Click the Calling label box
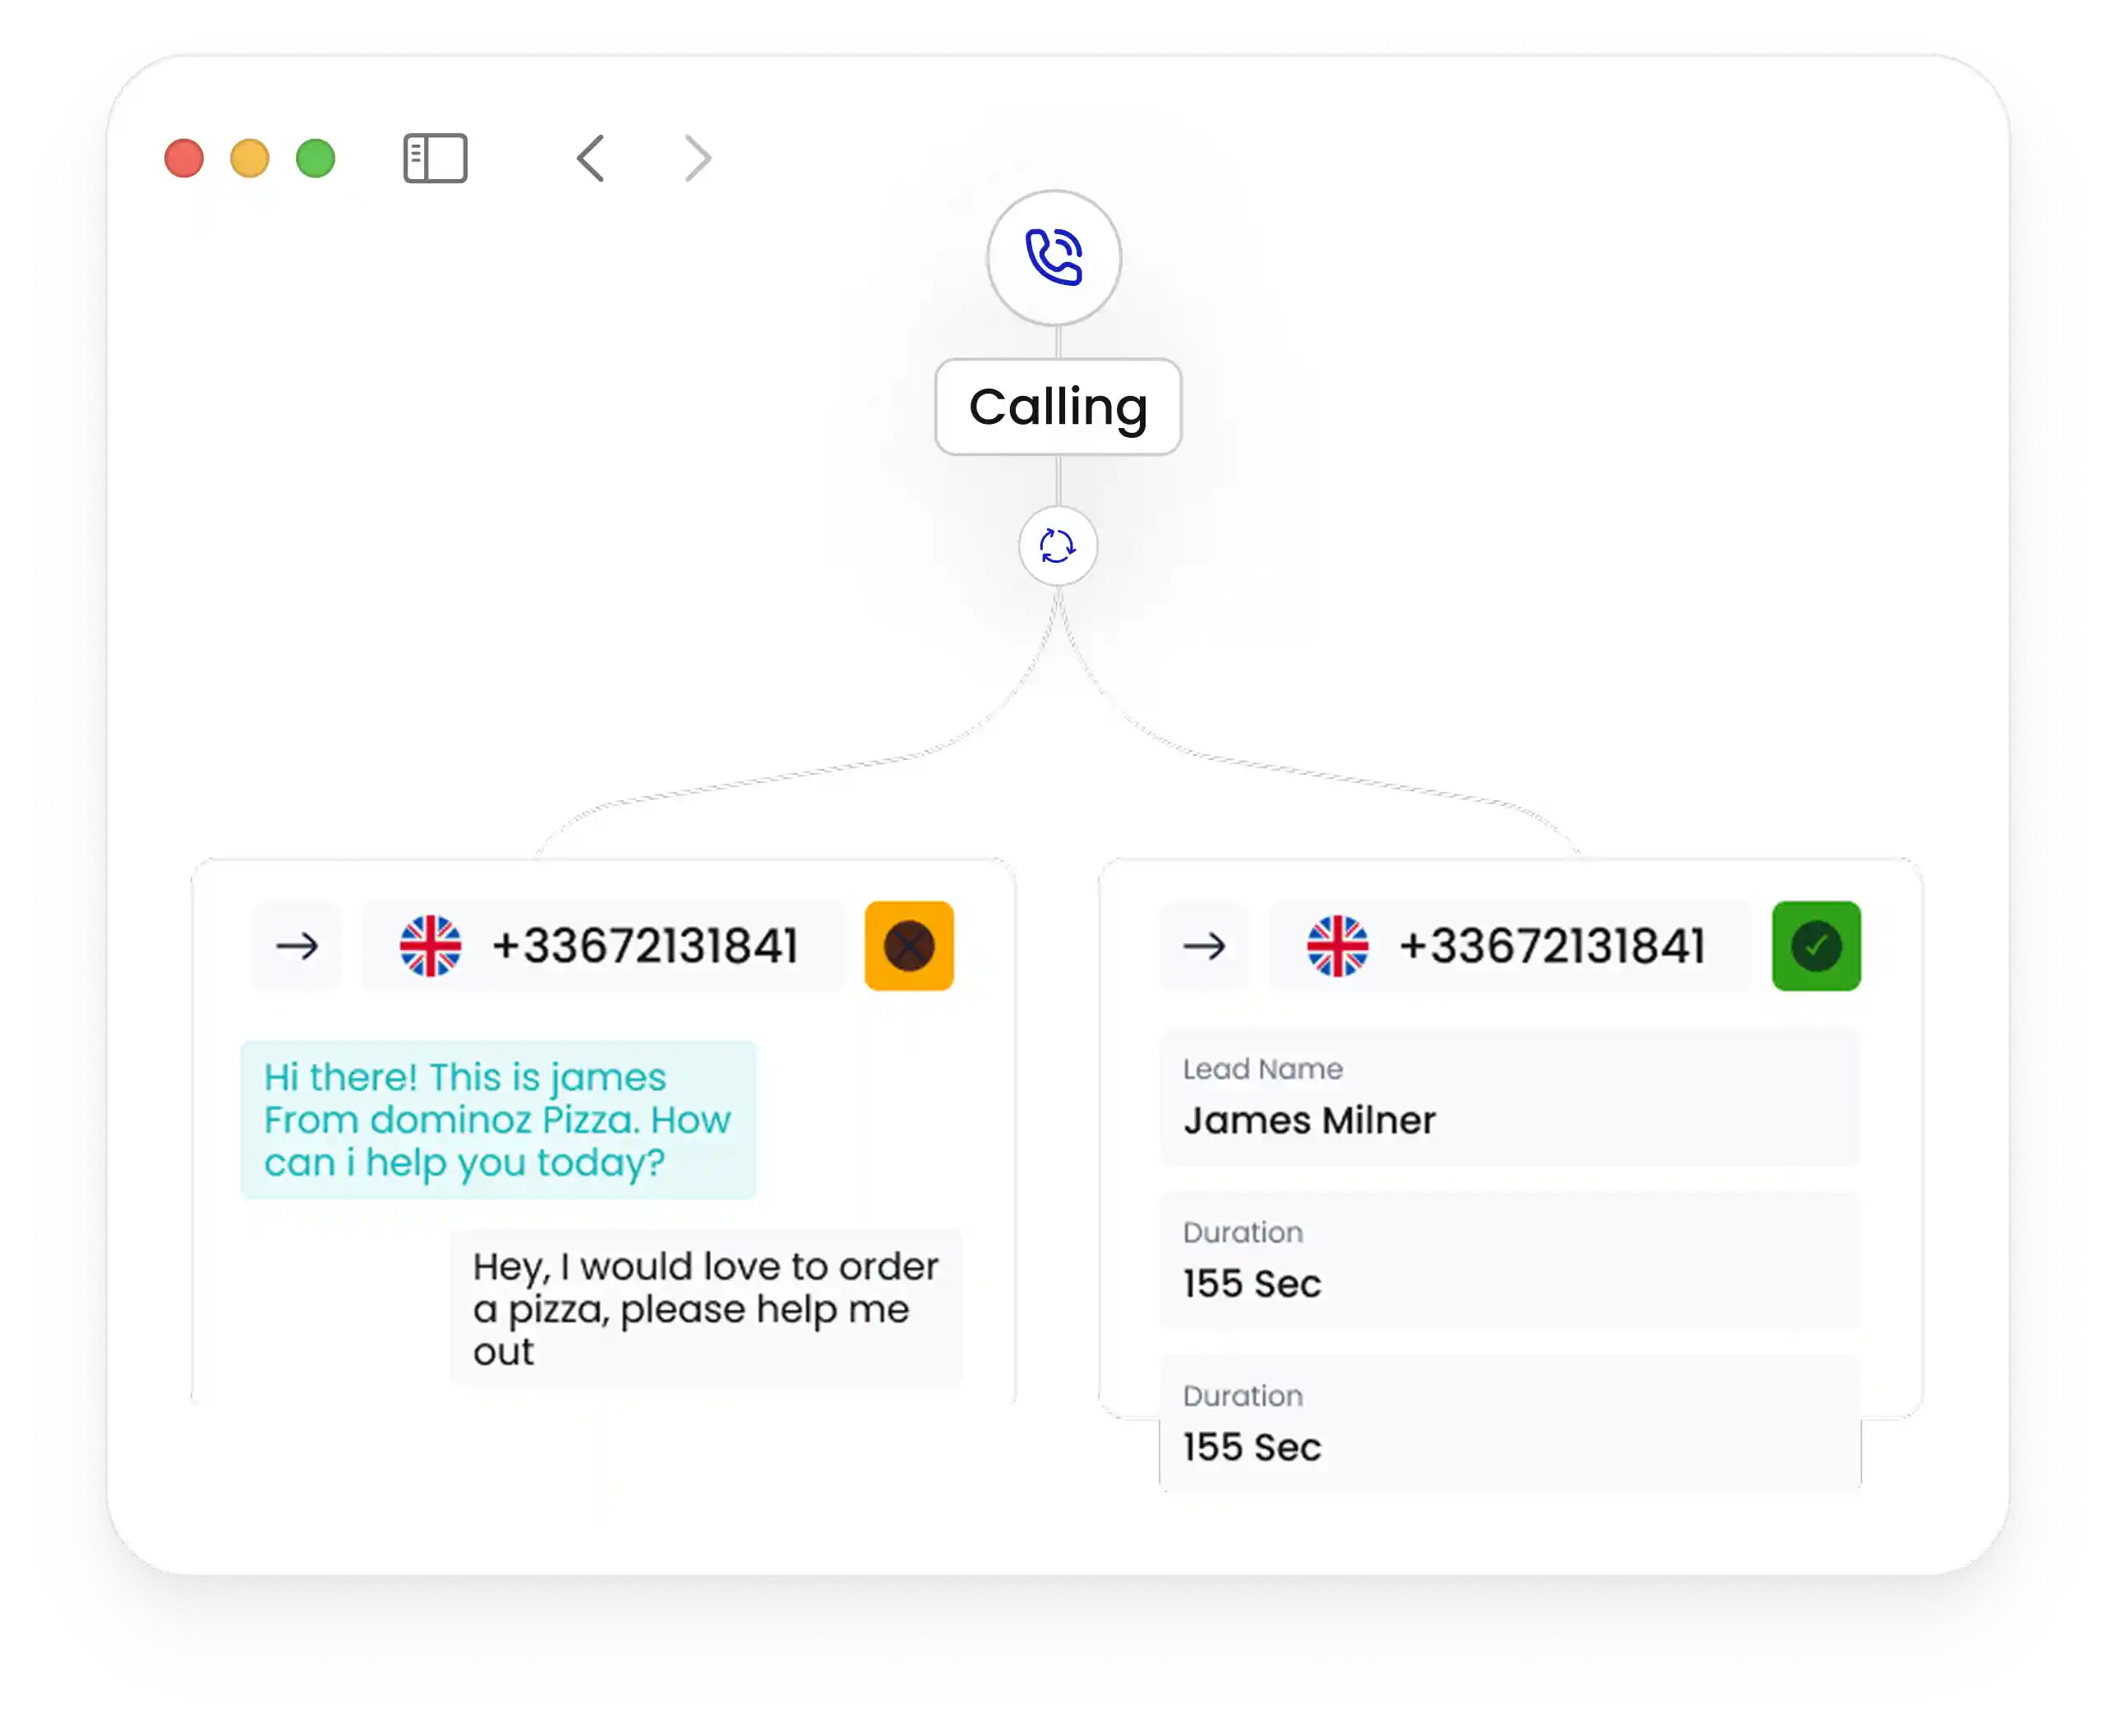Screen dimensions: 2117x1736 [x=1058, y=407]
